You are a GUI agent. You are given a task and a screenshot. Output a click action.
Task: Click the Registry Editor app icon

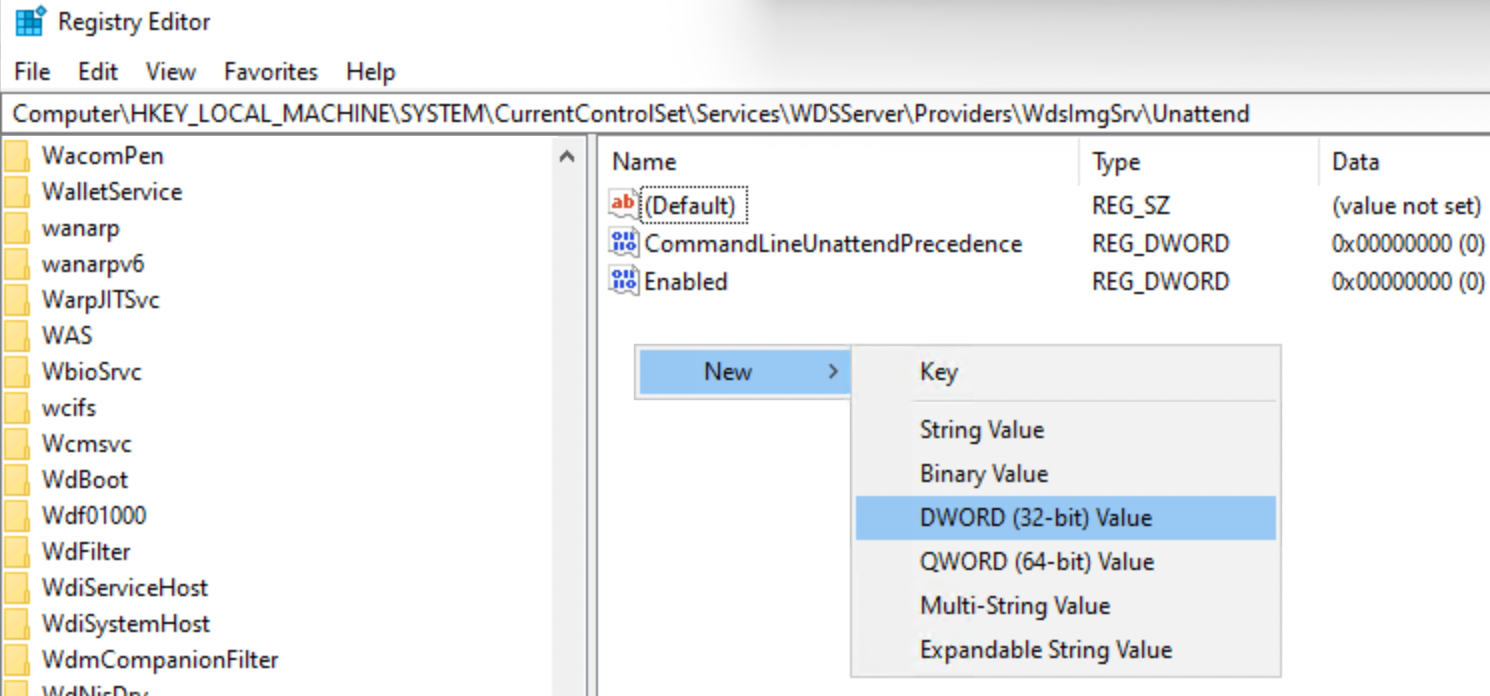[30, 22]
